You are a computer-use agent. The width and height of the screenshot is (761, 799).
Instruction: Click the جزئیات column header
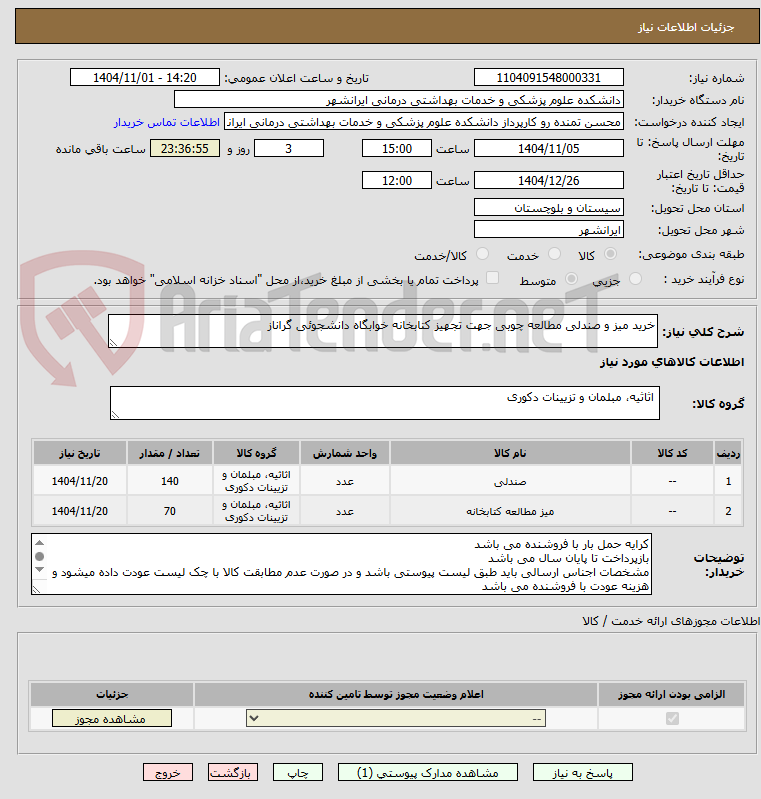[112, 694]
